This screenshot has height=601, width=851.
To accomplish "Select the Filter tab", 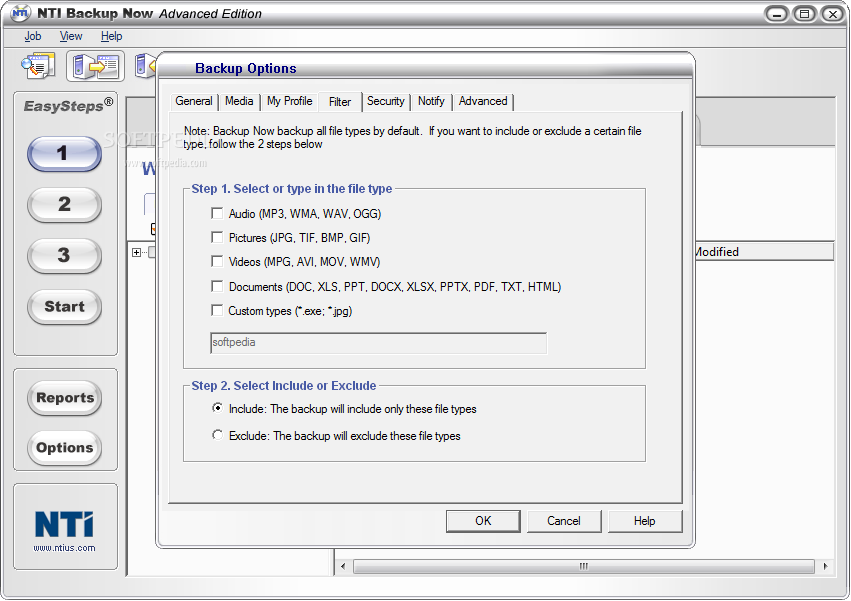I will tap(340, 102).
